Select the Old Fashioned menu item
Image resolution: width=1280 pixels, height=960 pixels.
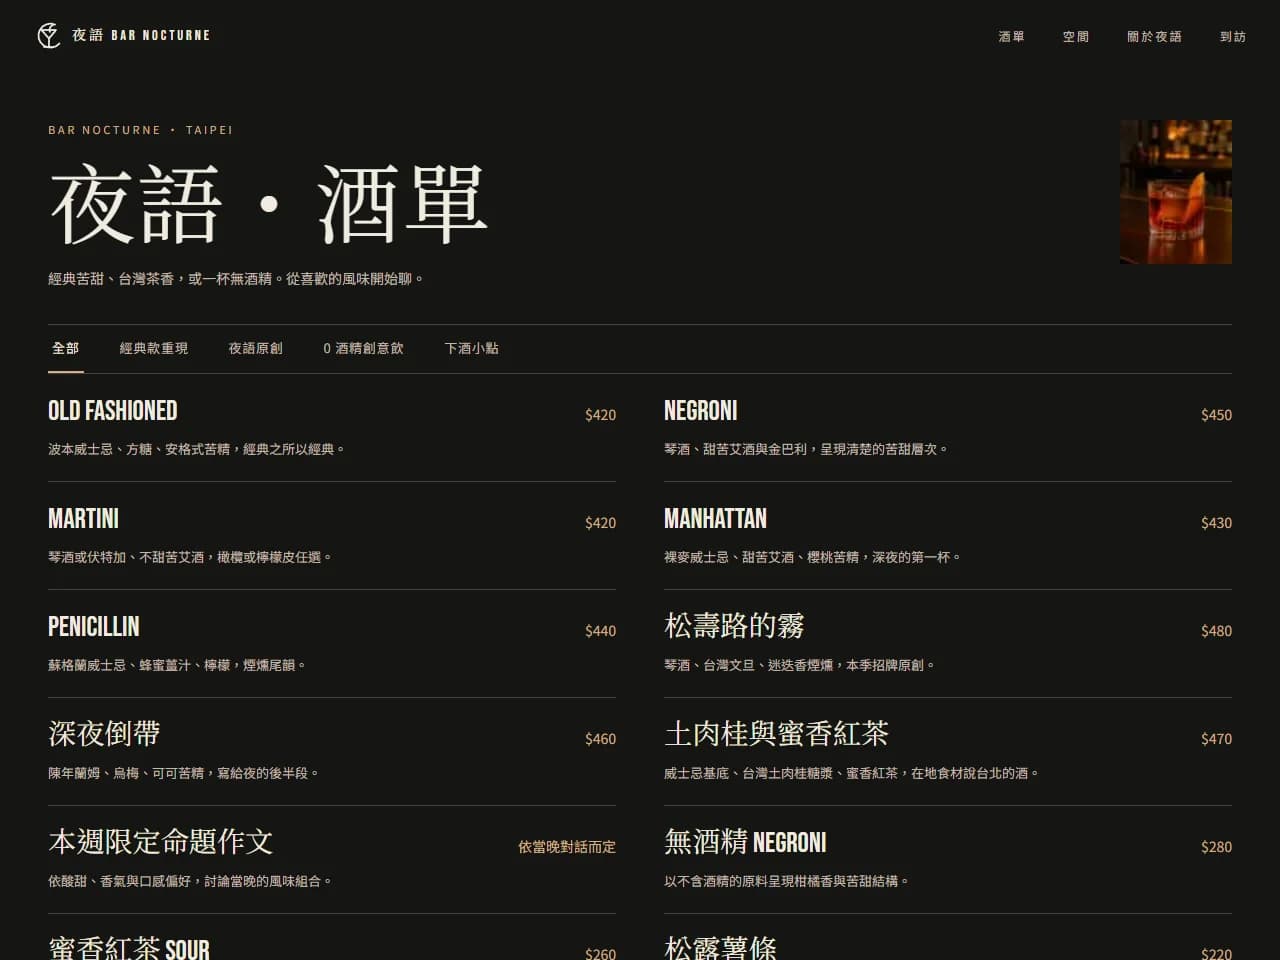332,428
